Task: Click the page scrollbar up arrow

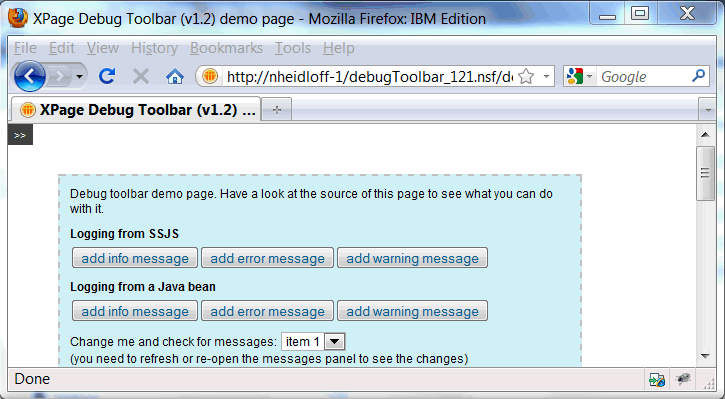Action: pos(705,135)
